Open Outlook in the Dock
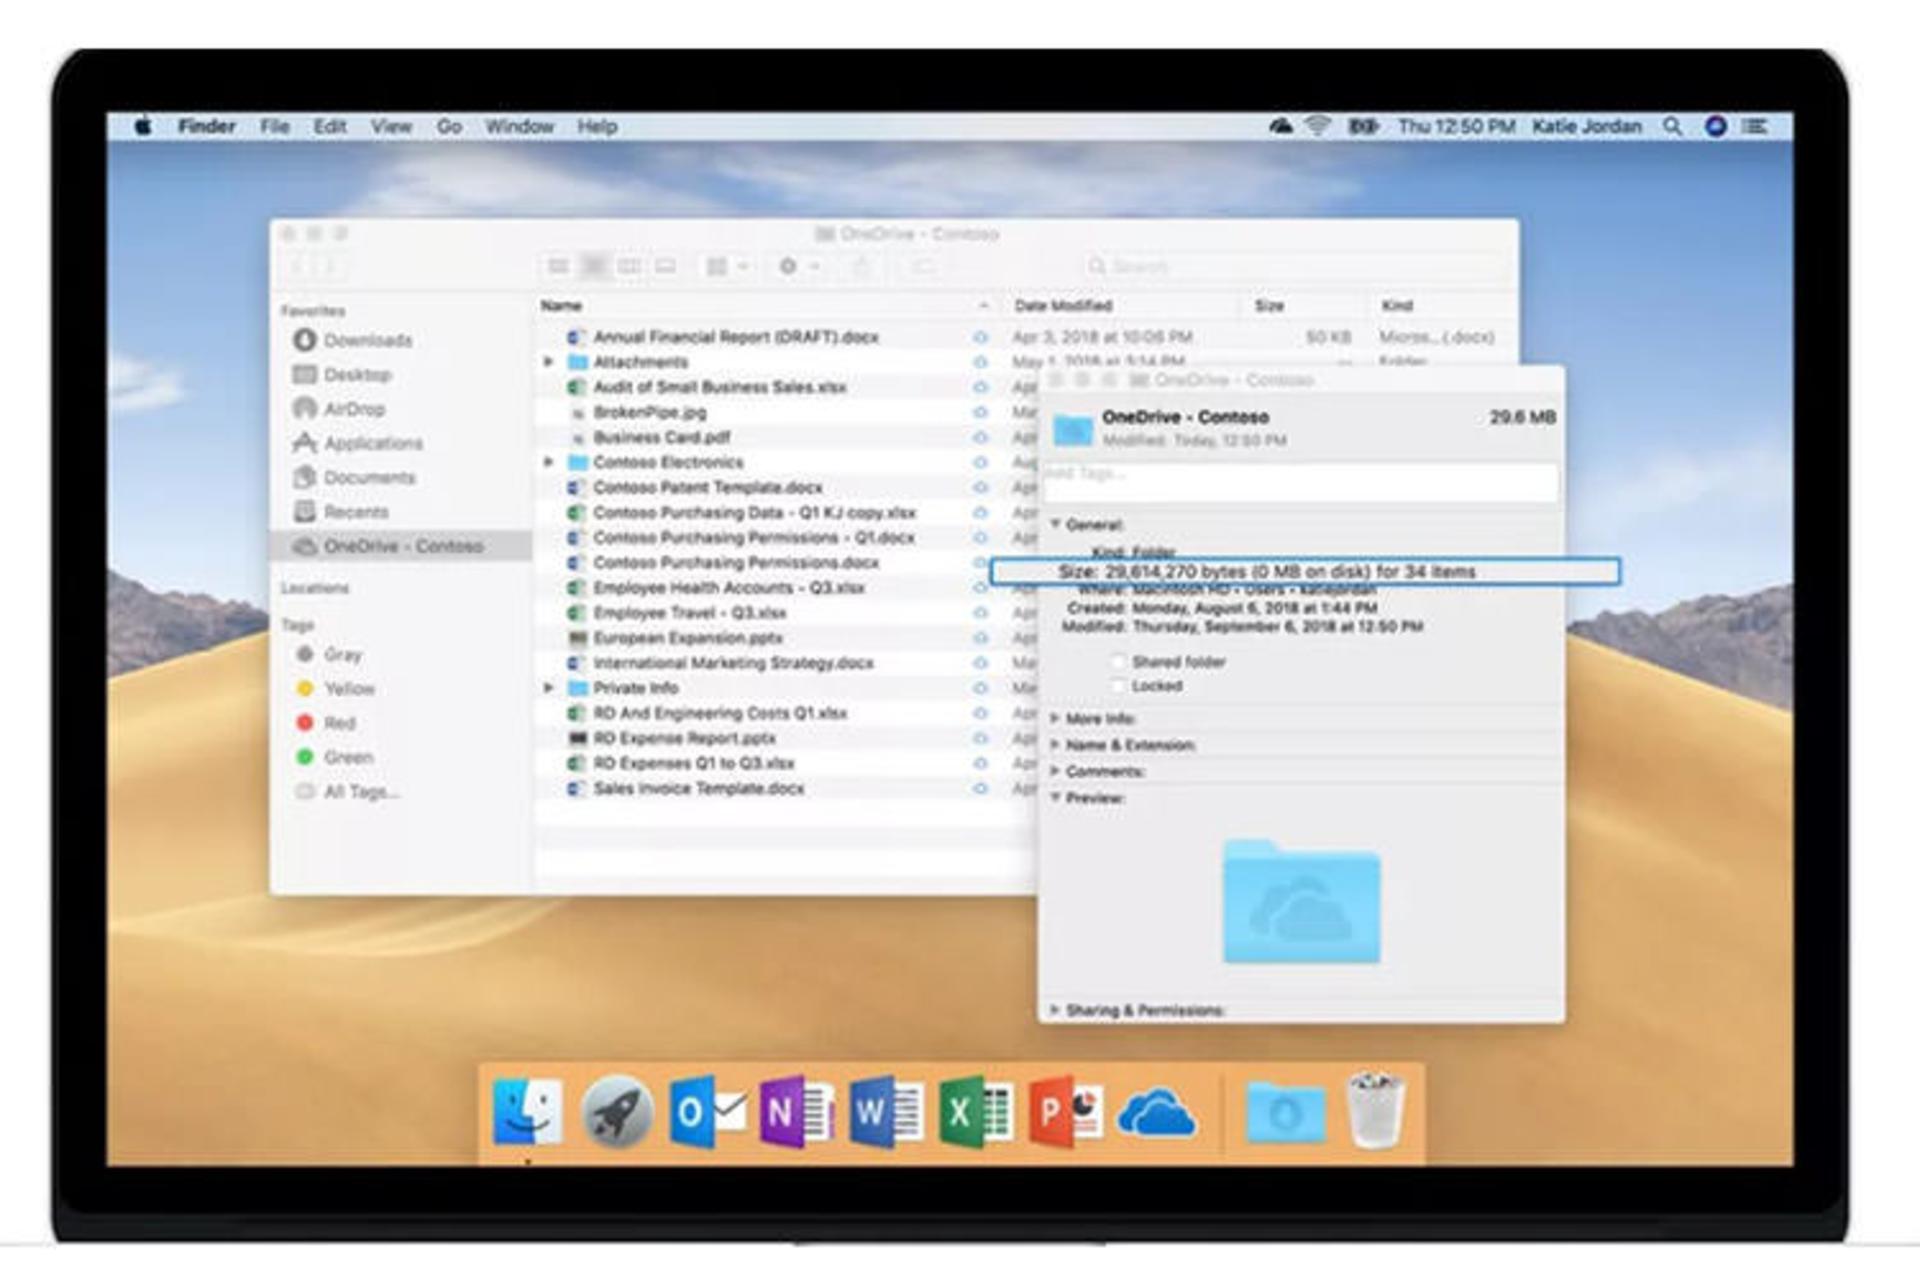This screenshot has height=1280, width=1920. [707, 1111]
